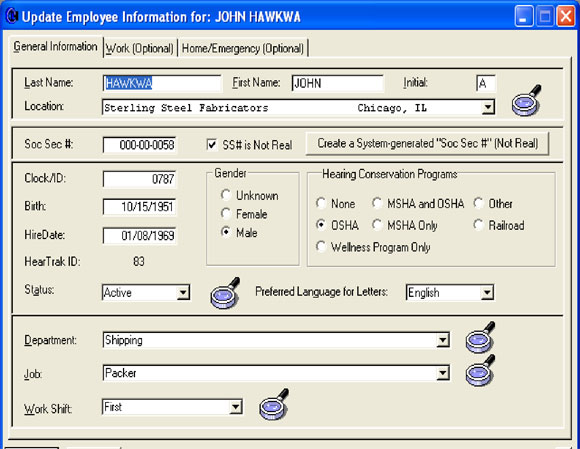Expand the Work Shift dropdown

236,407
